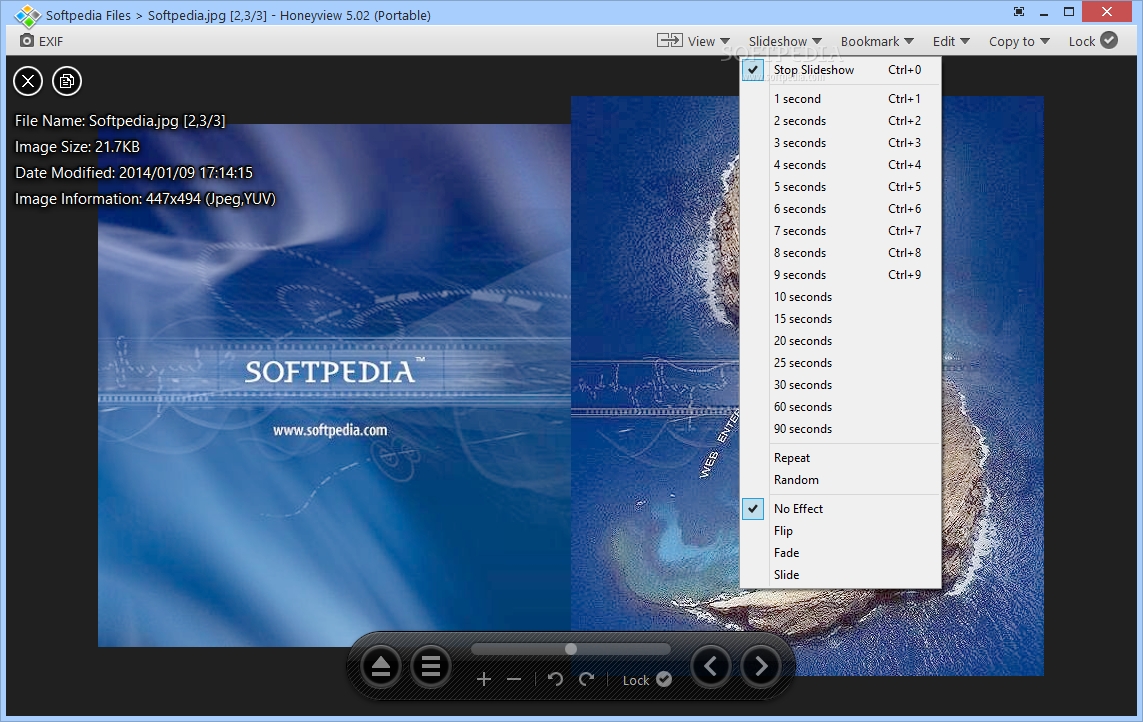Screen dimensions: 1143x722
Task: Pick 60 seconds from Slideshow menu
Action: [840, 407]
